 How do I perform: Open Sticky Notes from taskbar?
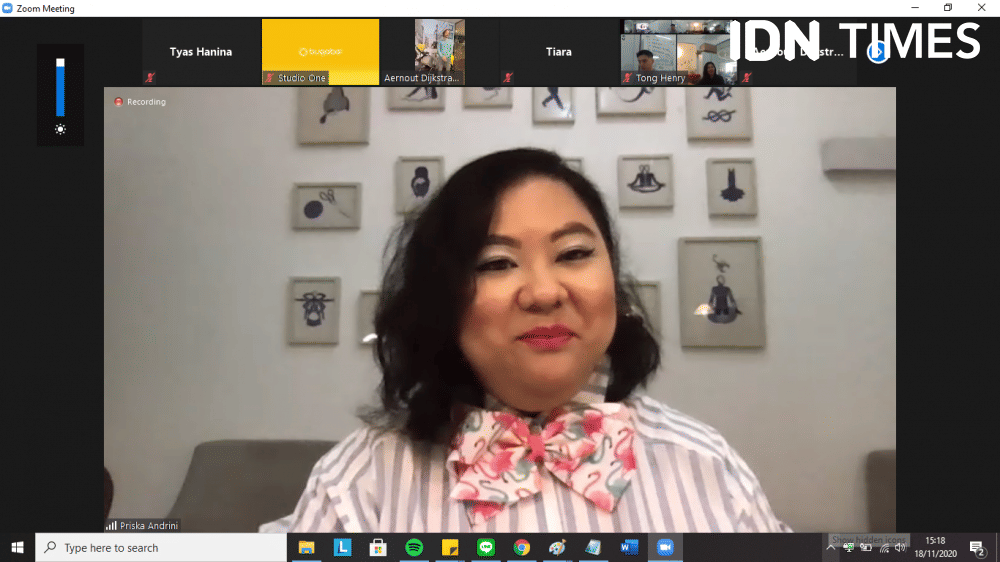coord(450,547)
